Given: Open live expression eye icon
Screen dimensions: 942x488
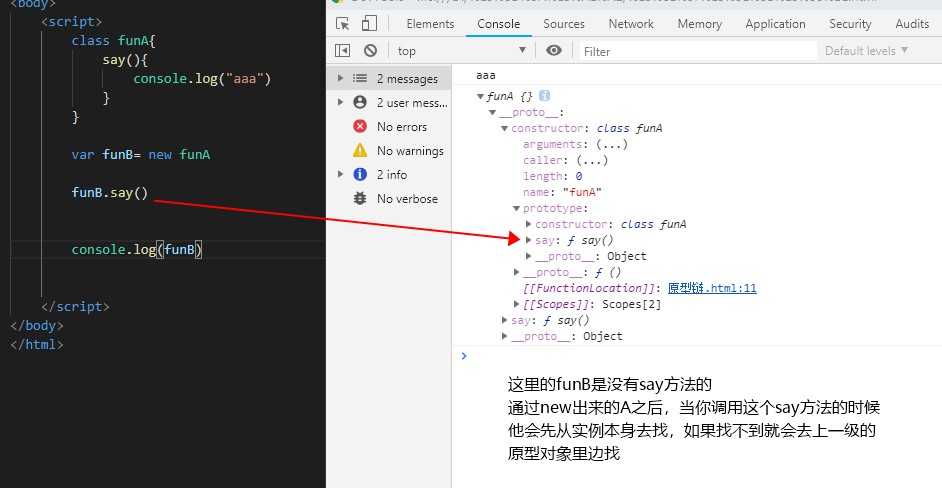Looking at the screenshot, I should [554, 50].
